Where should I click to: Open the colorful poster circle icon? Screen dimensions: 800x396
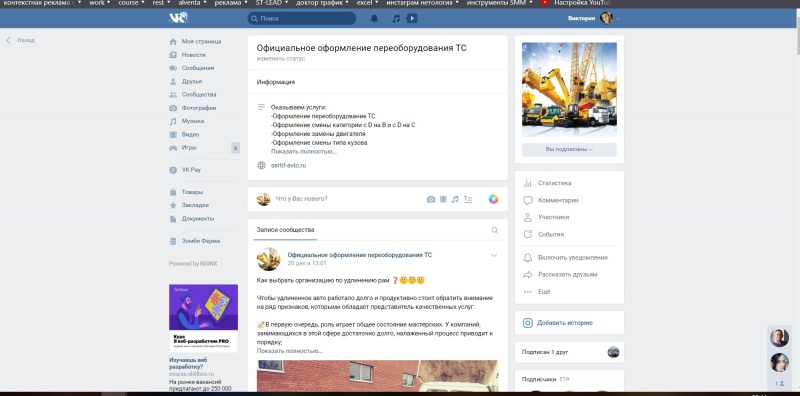click(493, 200)
